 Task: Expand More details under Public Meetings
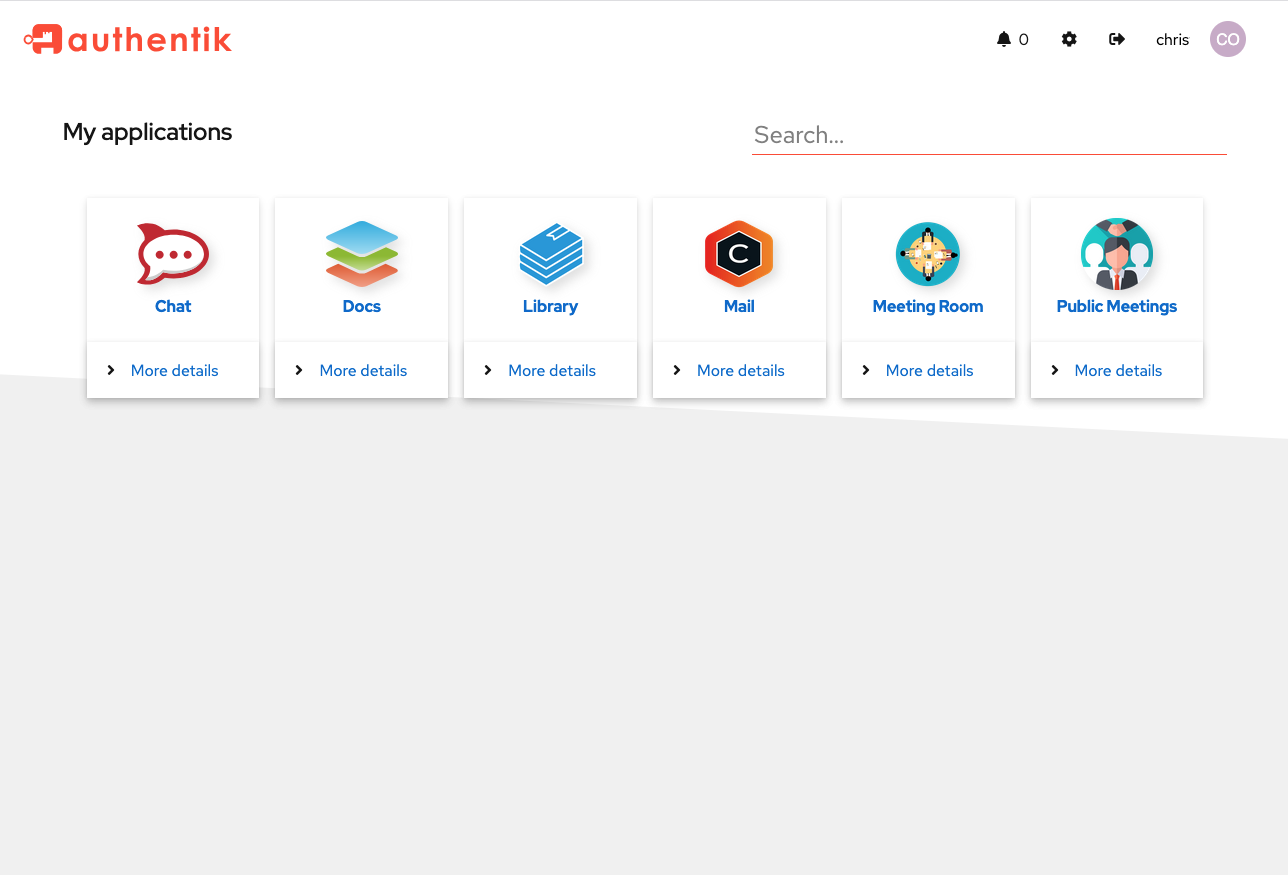[x=1117, y=370]
